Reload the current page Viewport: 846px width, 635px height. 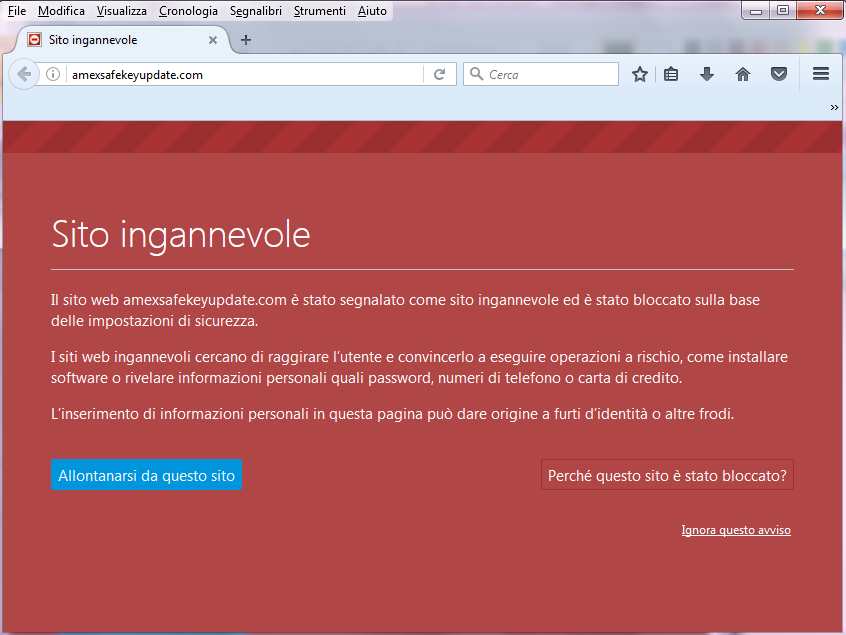click(440, 74)
